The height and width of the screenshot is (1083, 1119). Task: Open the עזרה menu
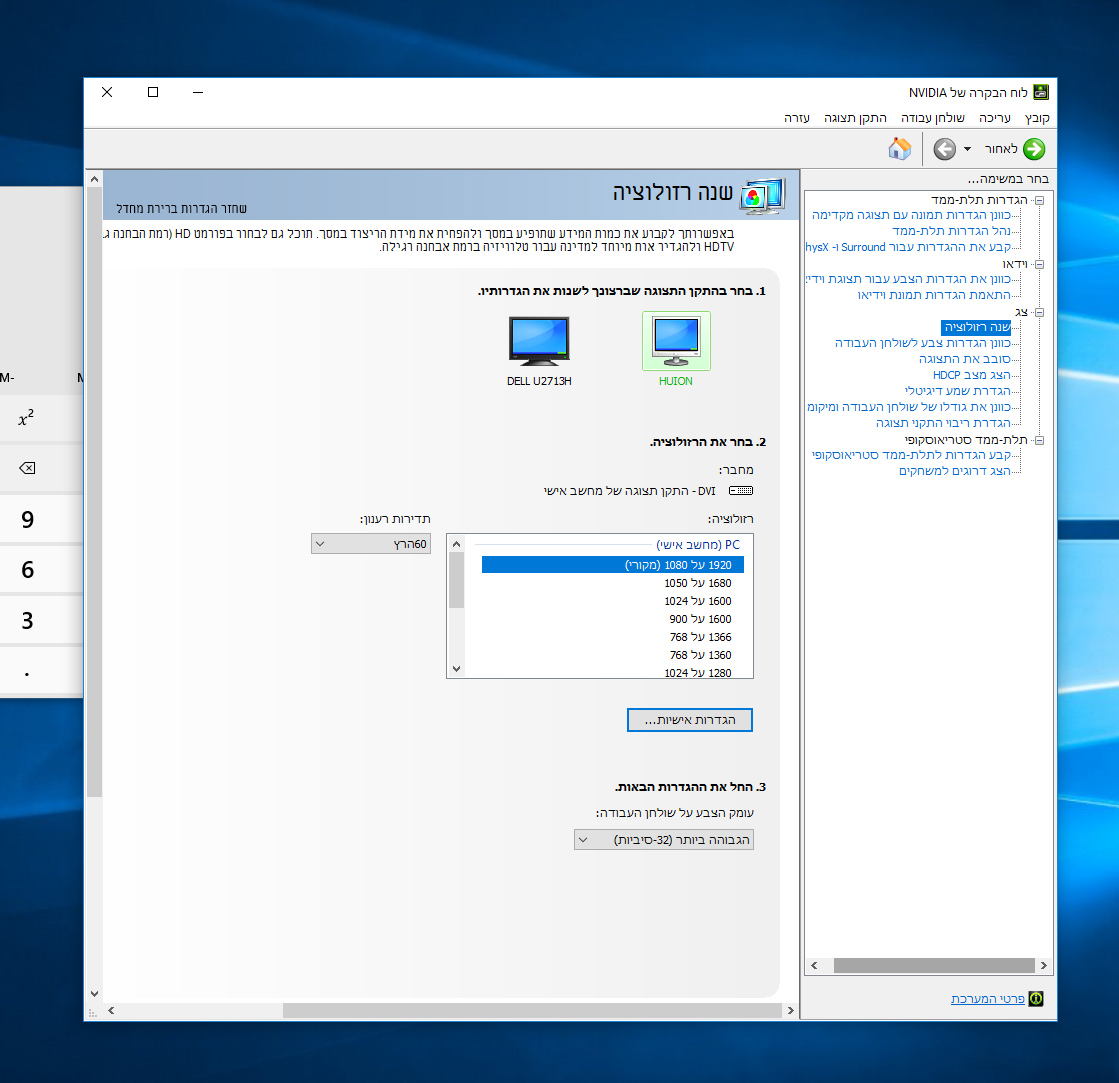(795, 117)
